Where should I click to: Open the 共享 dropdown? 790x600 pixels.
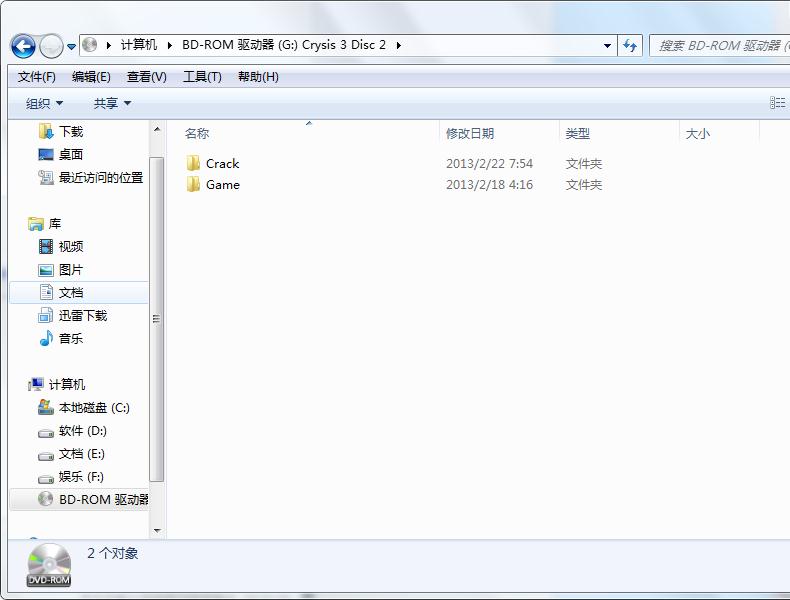point(112,103)
